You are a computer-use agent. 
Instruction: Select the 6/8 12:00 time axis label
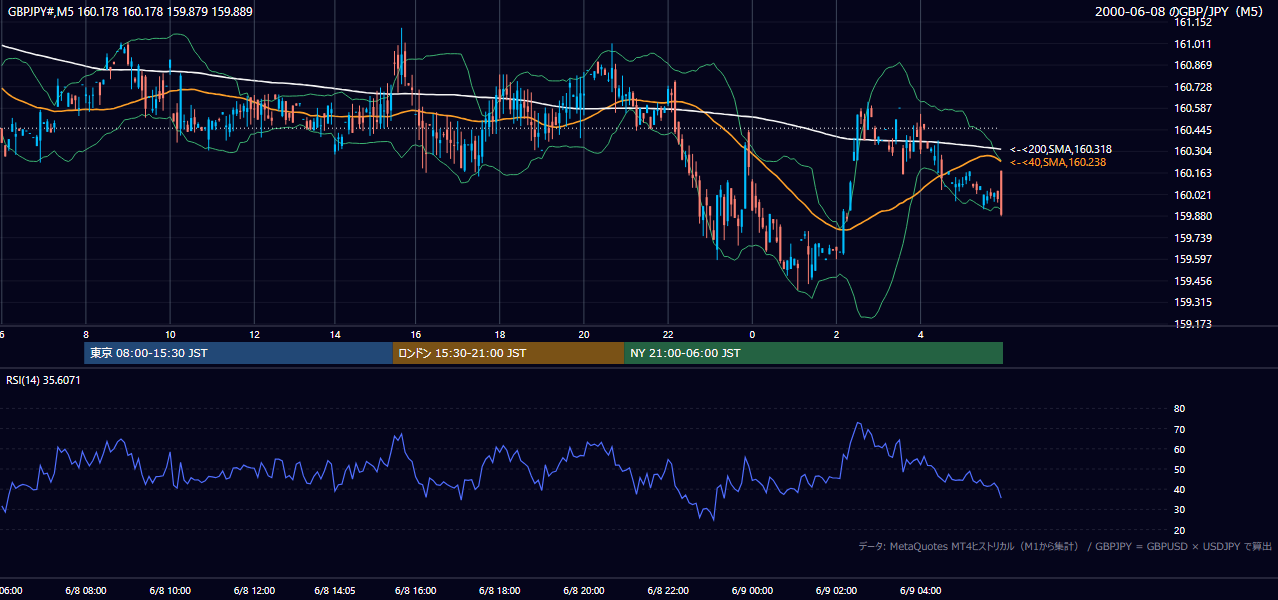(254, 591)
